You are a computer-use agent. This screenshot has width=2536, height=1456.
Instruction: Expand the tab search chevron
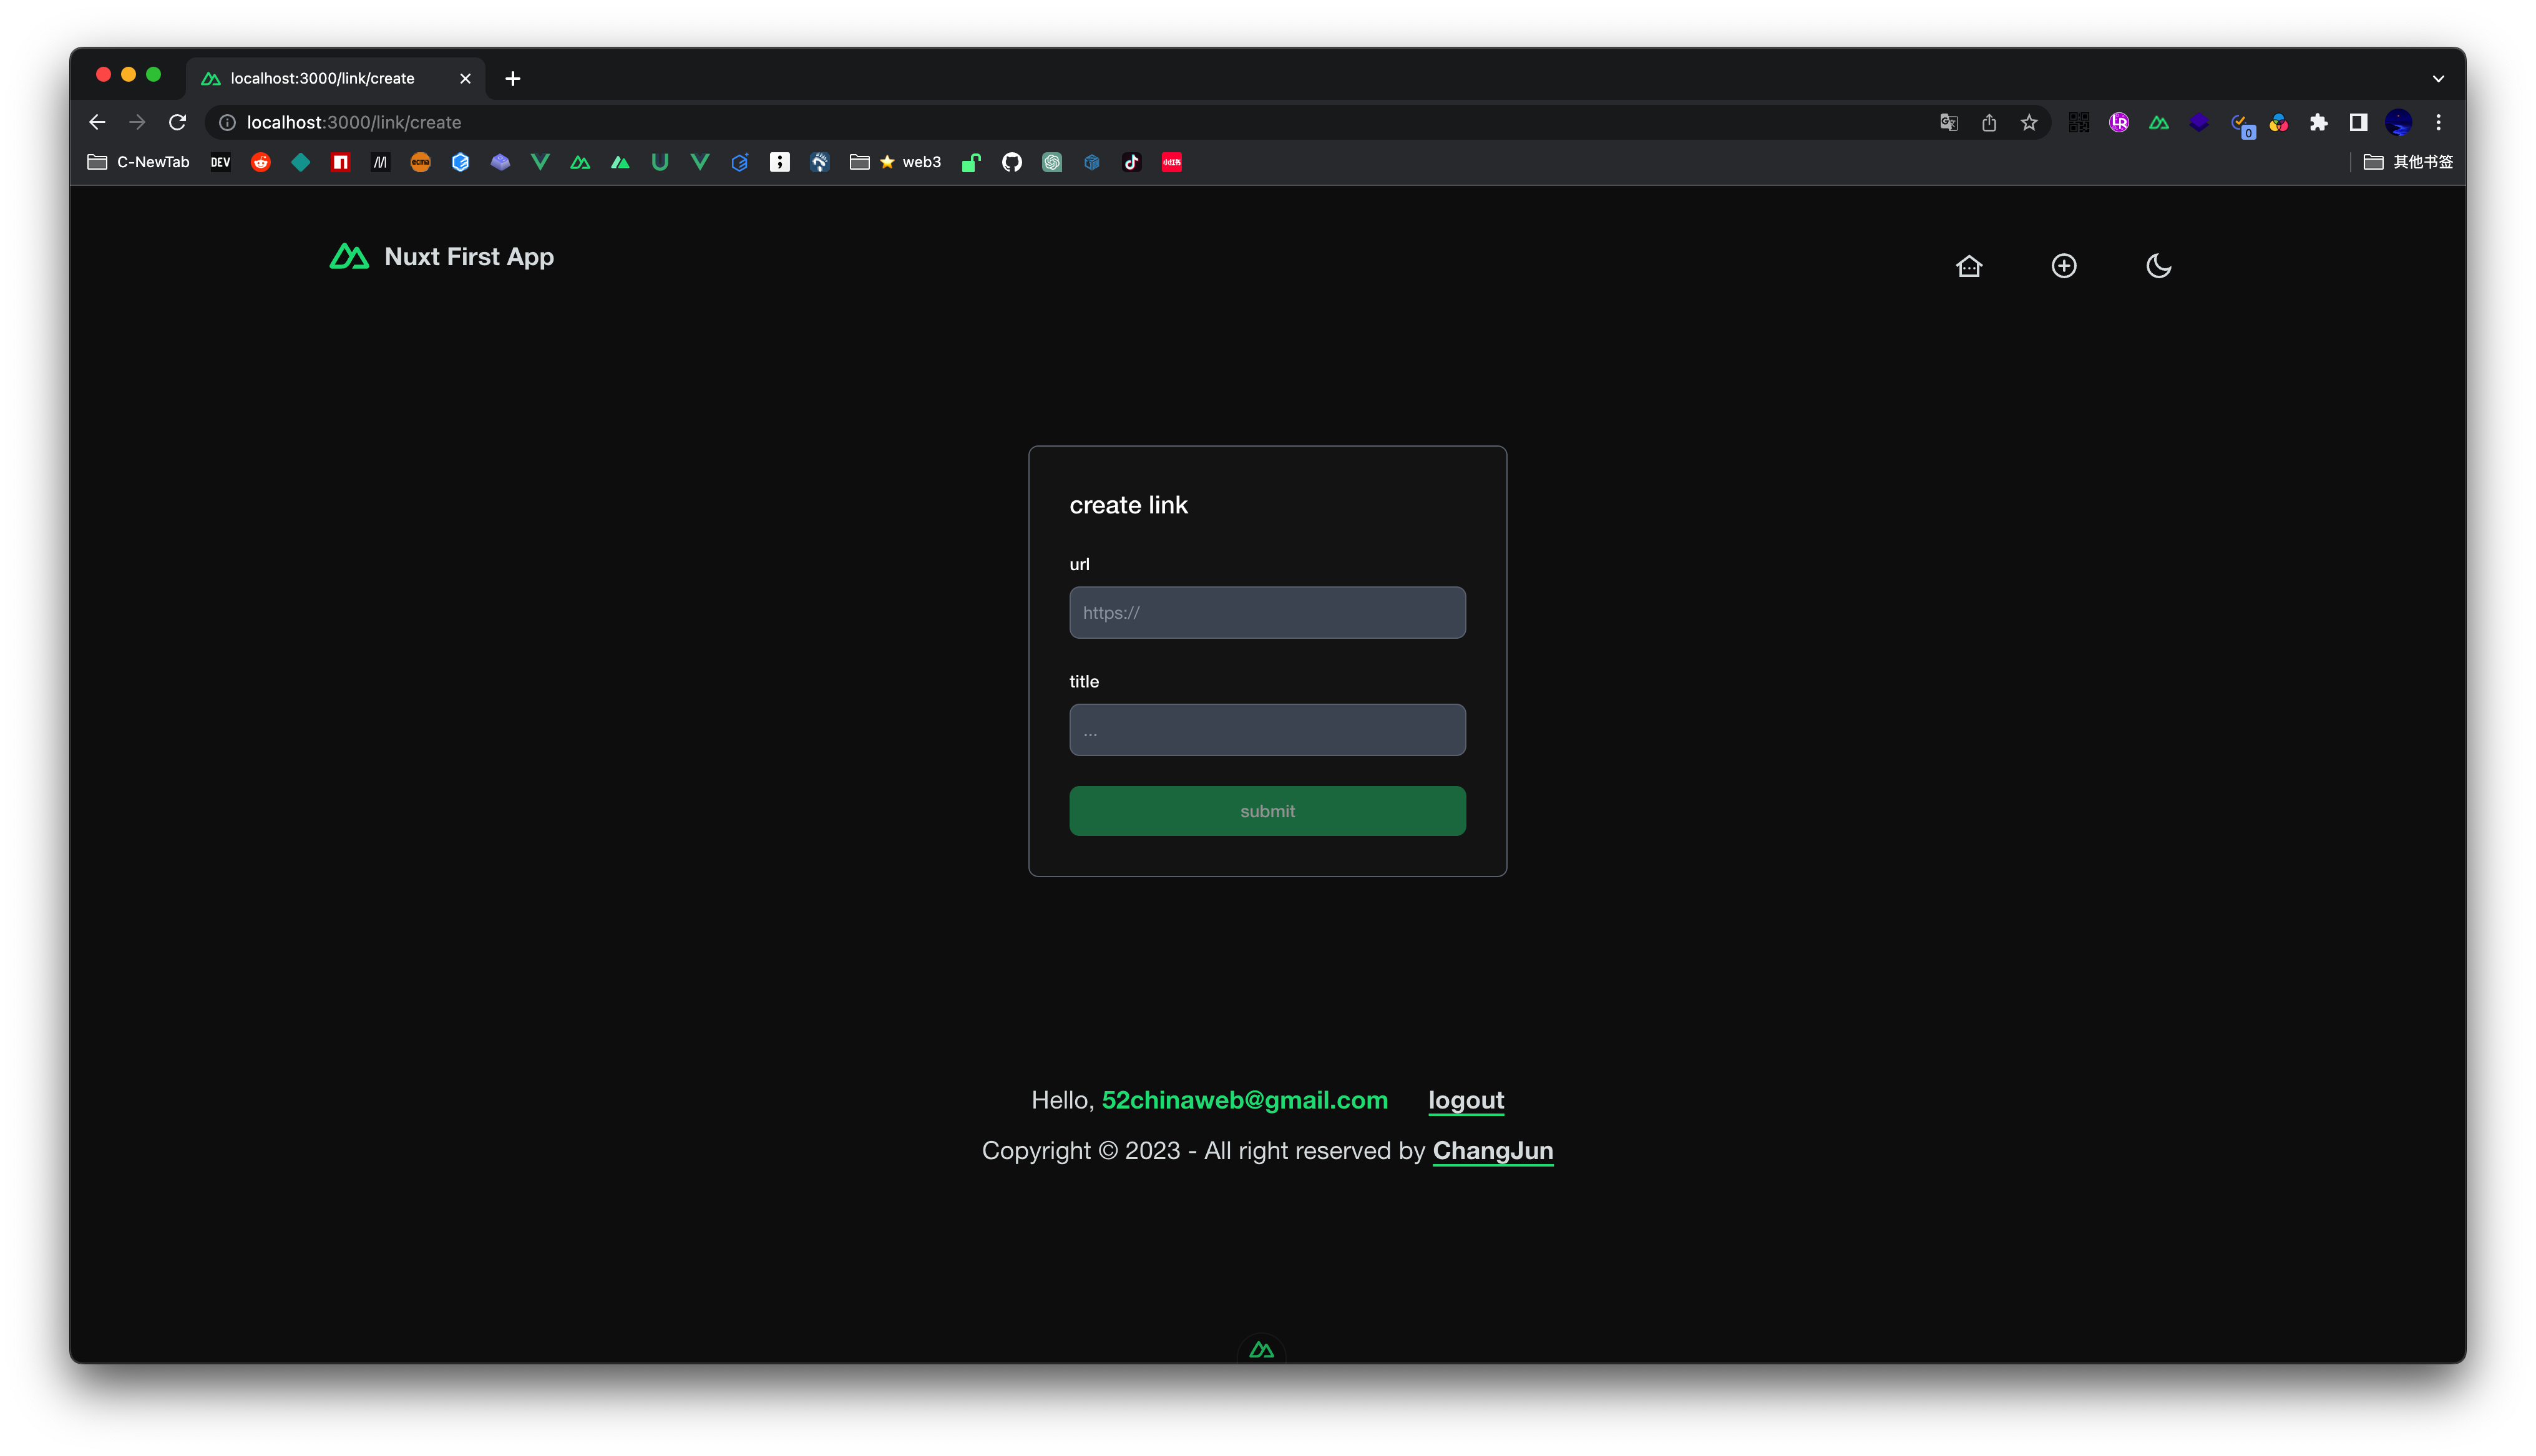click(2438, 78)
